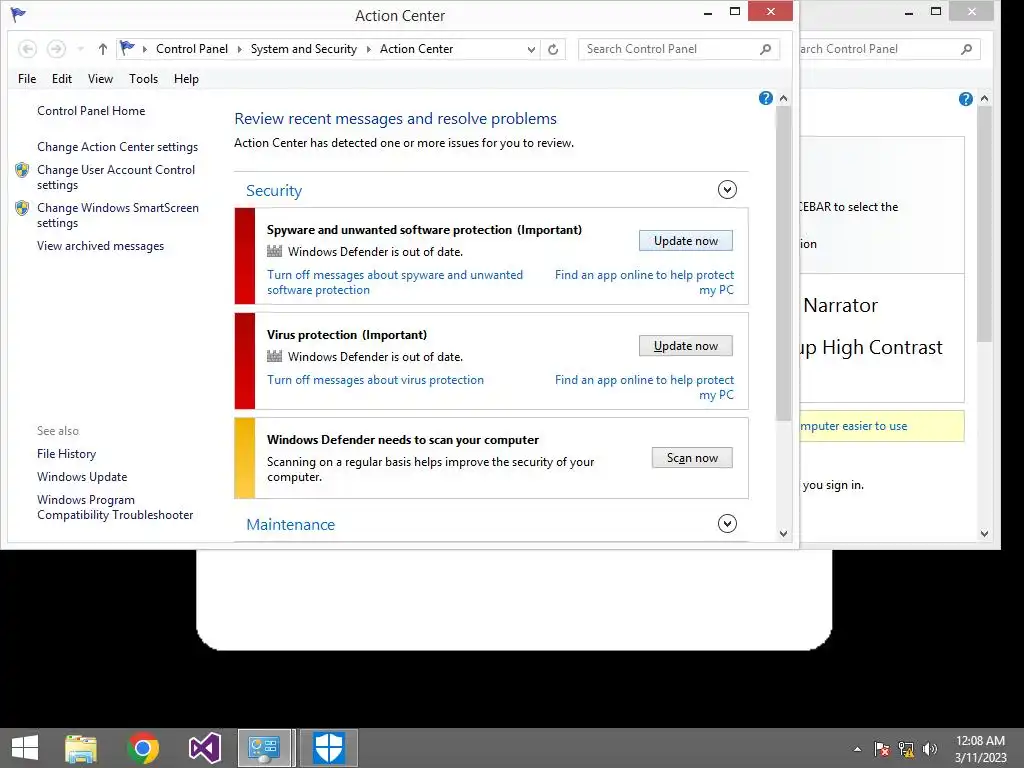Open the File menu
This screenshot has width=1024, height=768.
click(x=27, y=79)
